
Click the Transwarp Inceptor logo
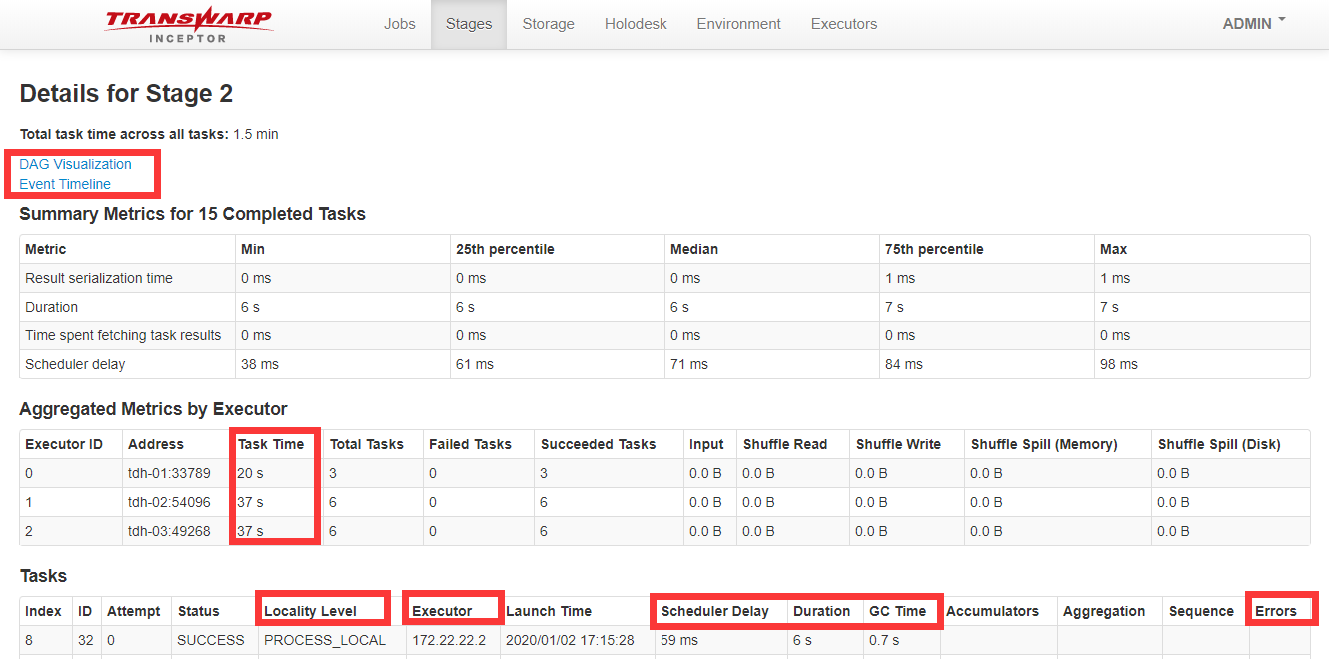point(188,25)
